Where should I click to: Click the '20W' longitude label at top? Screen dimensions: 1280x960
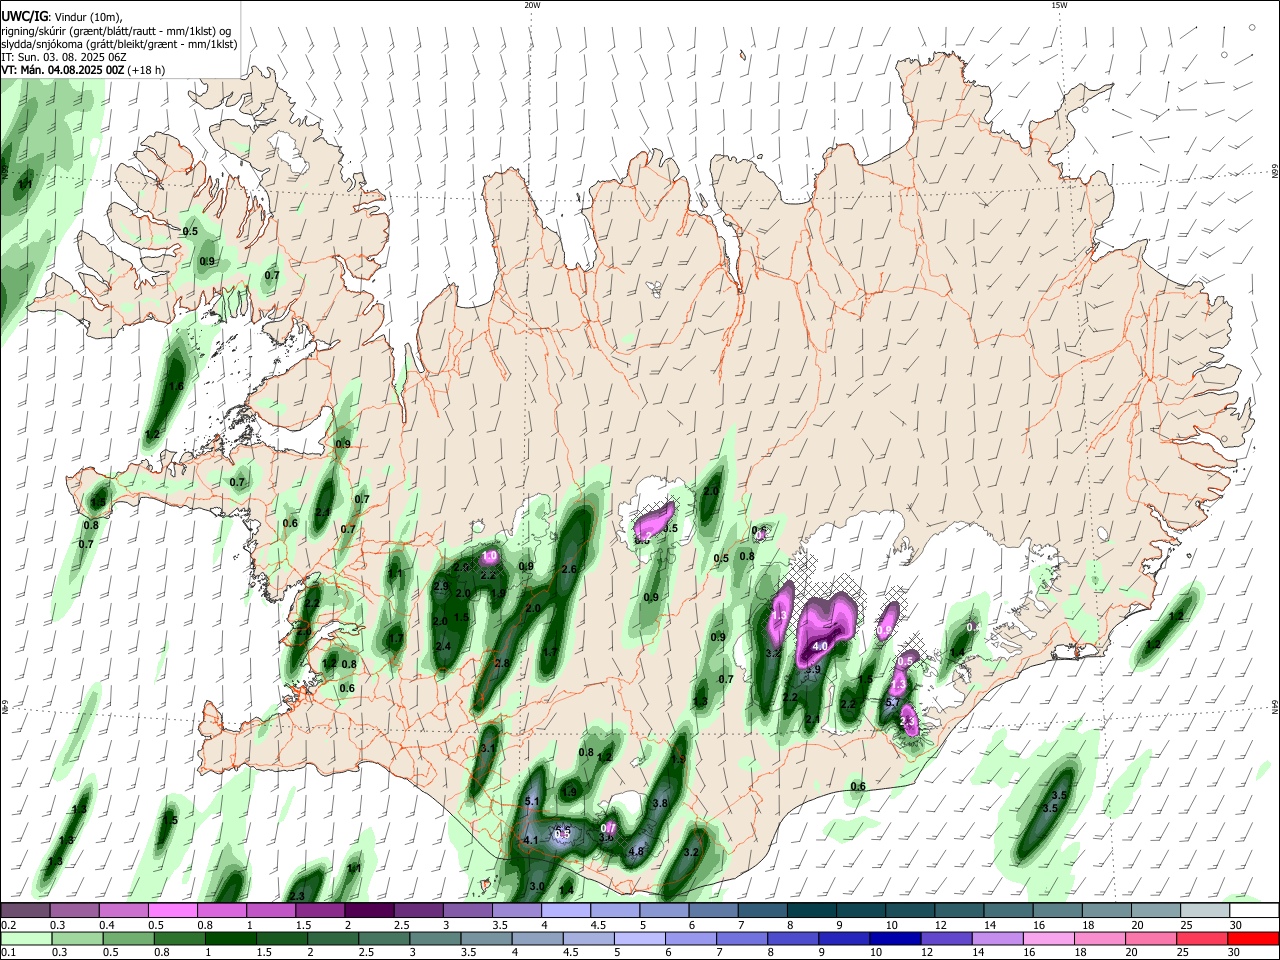[532, 5]
